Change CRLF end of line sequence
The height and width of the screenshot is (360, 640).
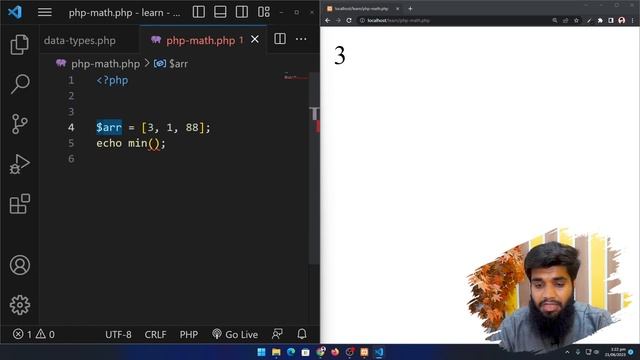[156, 335]
